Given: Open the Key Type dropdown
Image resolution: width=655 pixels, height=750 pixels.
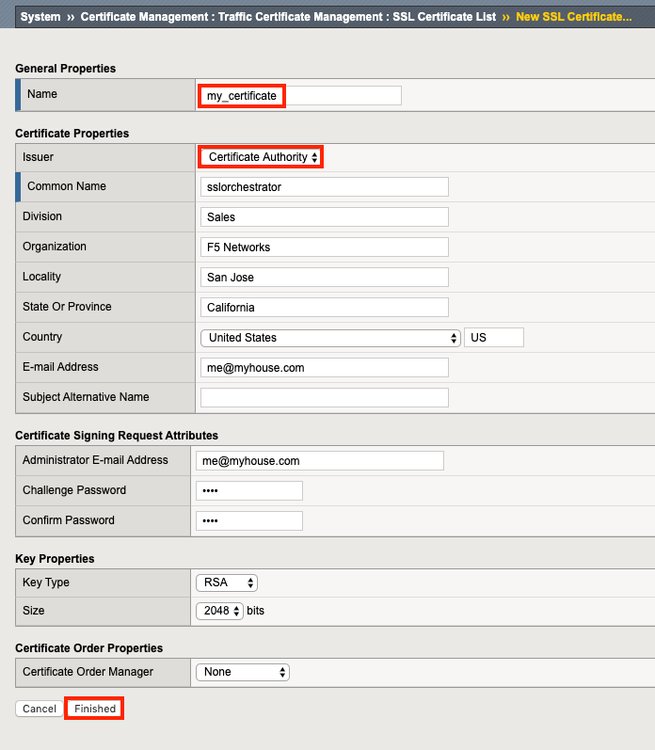Looking at the screenshot, I should [227, 582].
